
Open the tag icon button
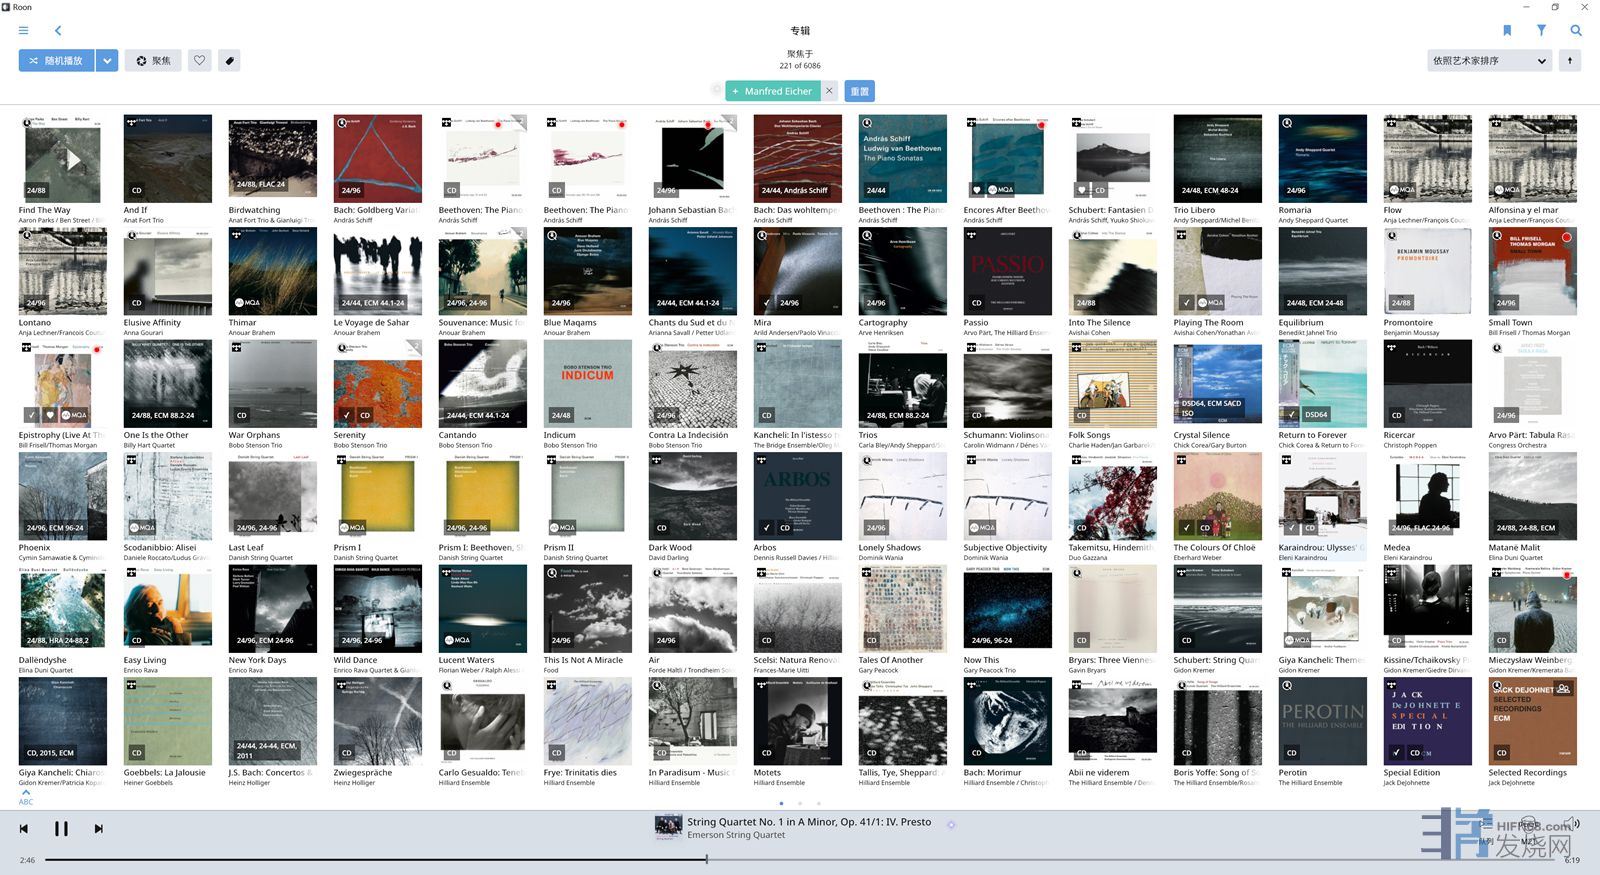(230, 61)
